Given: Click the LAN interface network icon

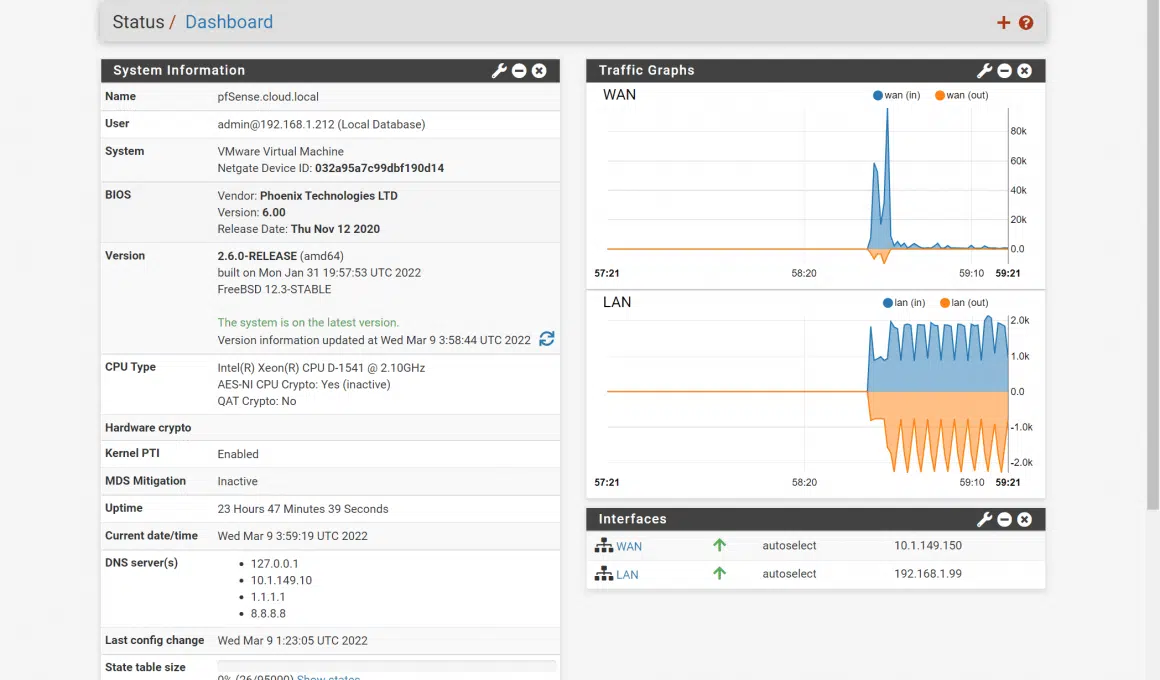Looking at the screenshot, I should tap(603, 574).
